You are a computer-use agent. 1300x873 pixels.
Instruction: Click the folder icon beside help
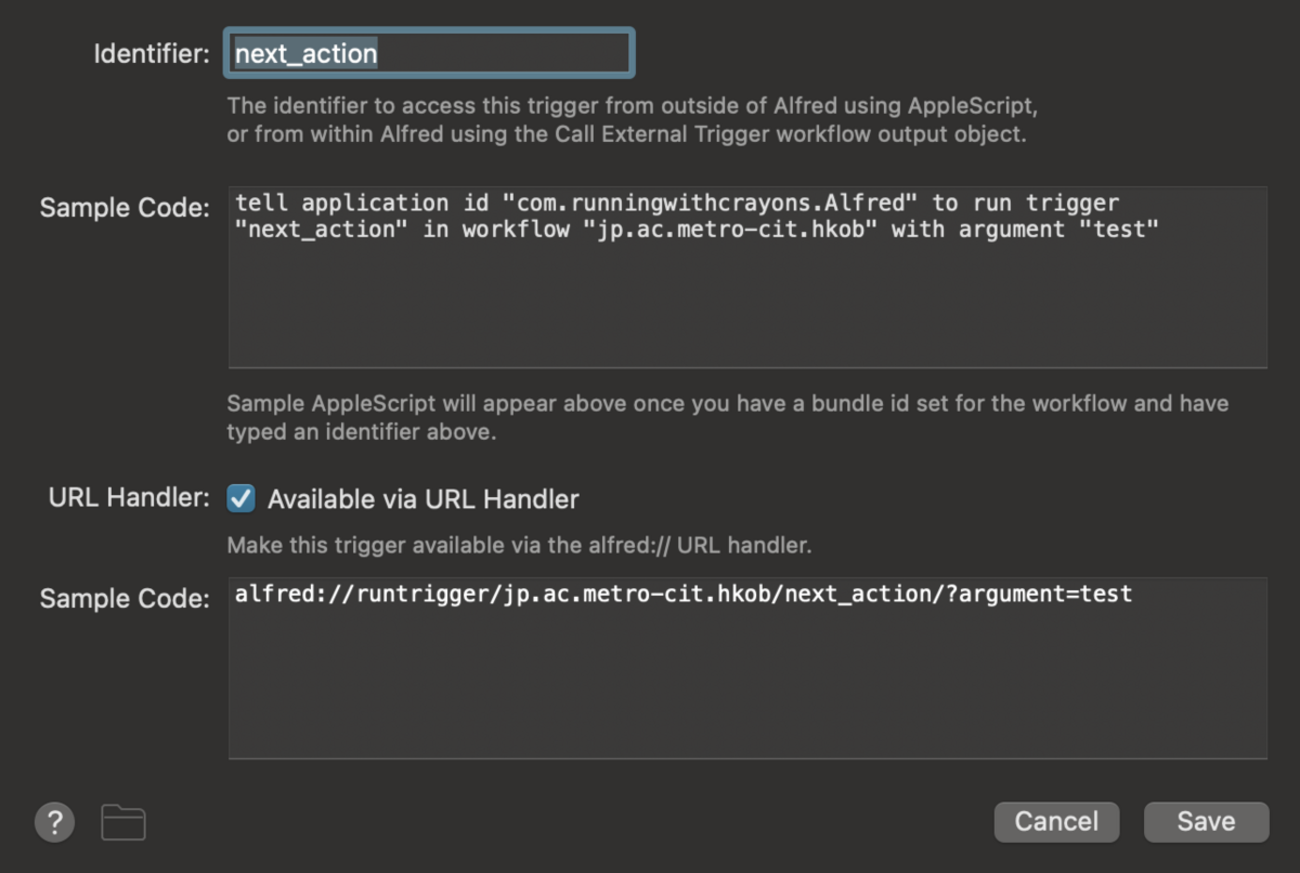click(124, 822)
